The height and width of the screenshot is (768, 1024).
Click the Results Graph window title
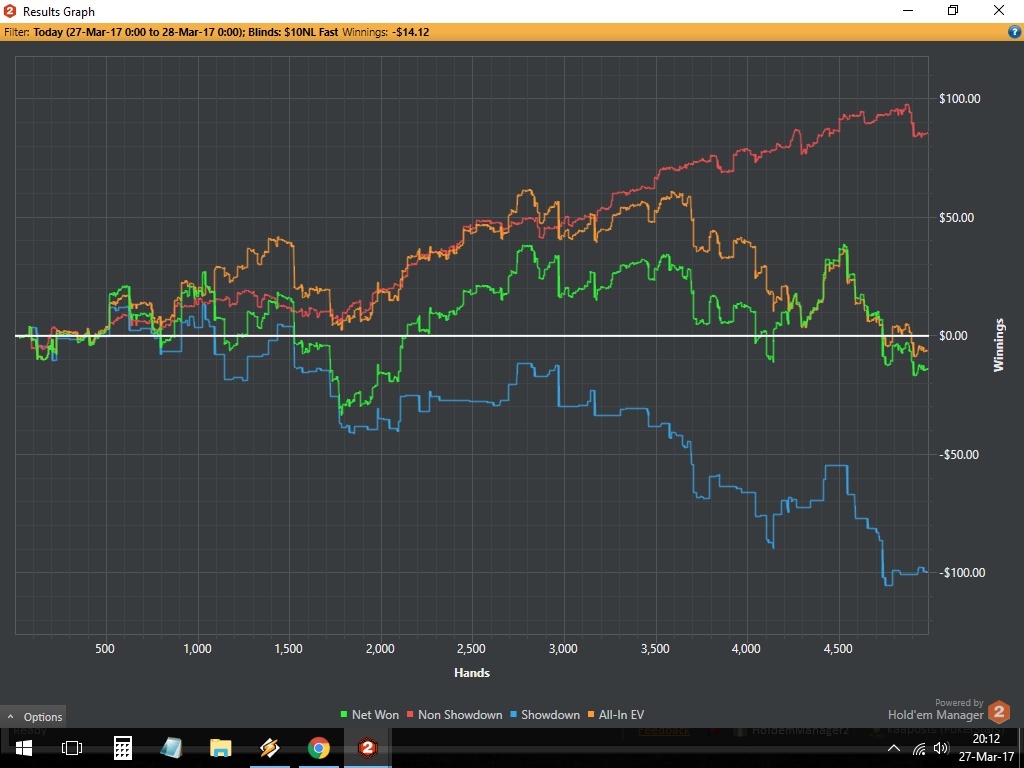[59, 11]
